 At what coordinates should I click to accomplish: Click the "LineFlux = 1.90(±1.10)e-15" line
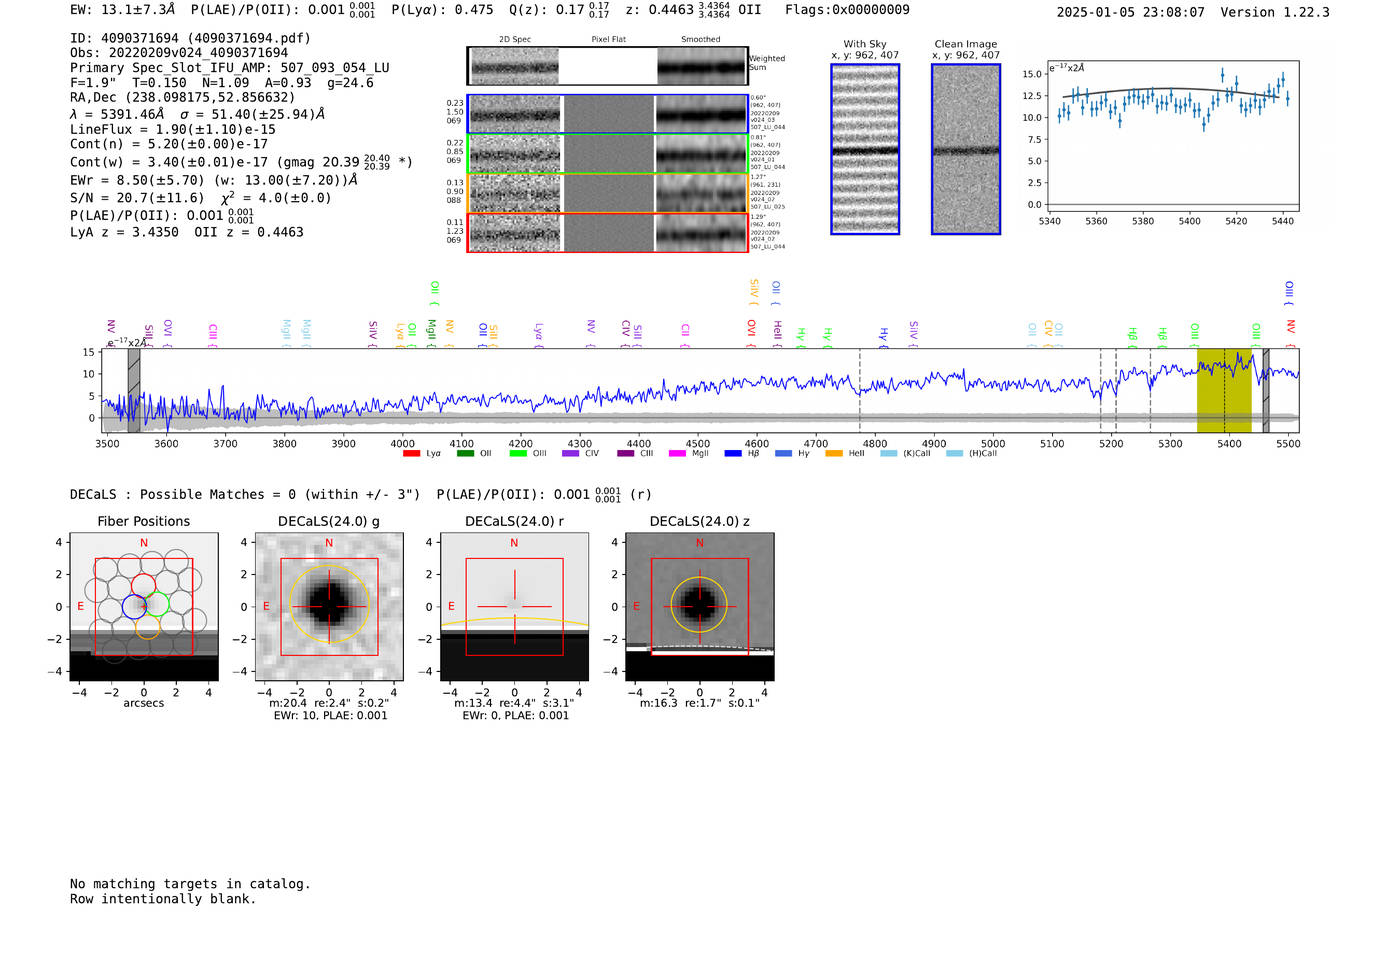tap(173, 129)
